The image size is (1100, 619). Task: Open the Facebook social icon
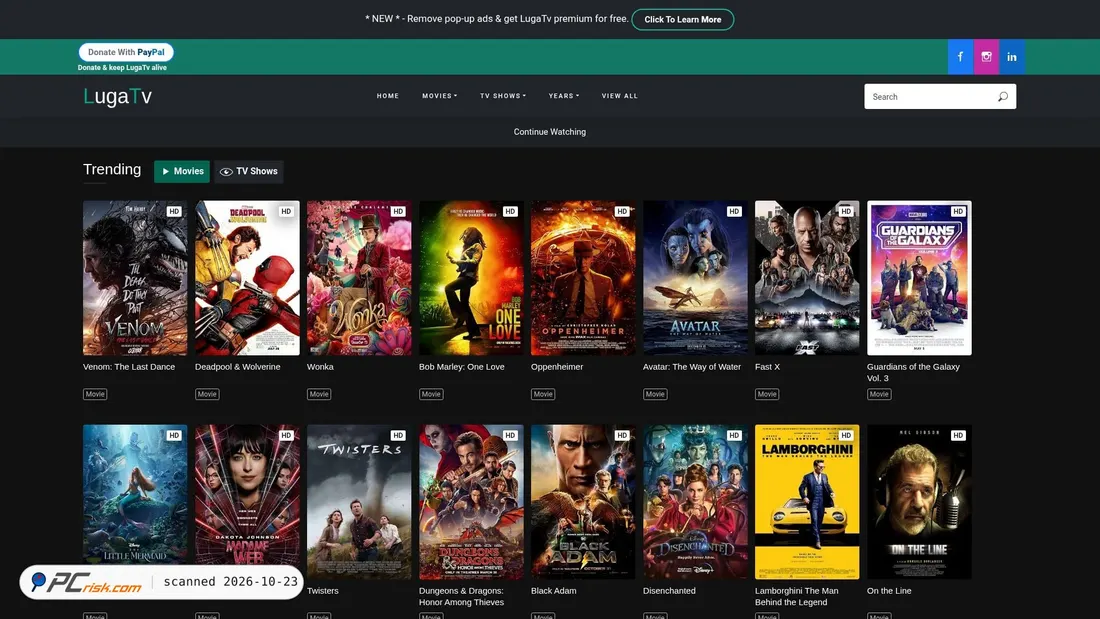(x=960, y=57)
